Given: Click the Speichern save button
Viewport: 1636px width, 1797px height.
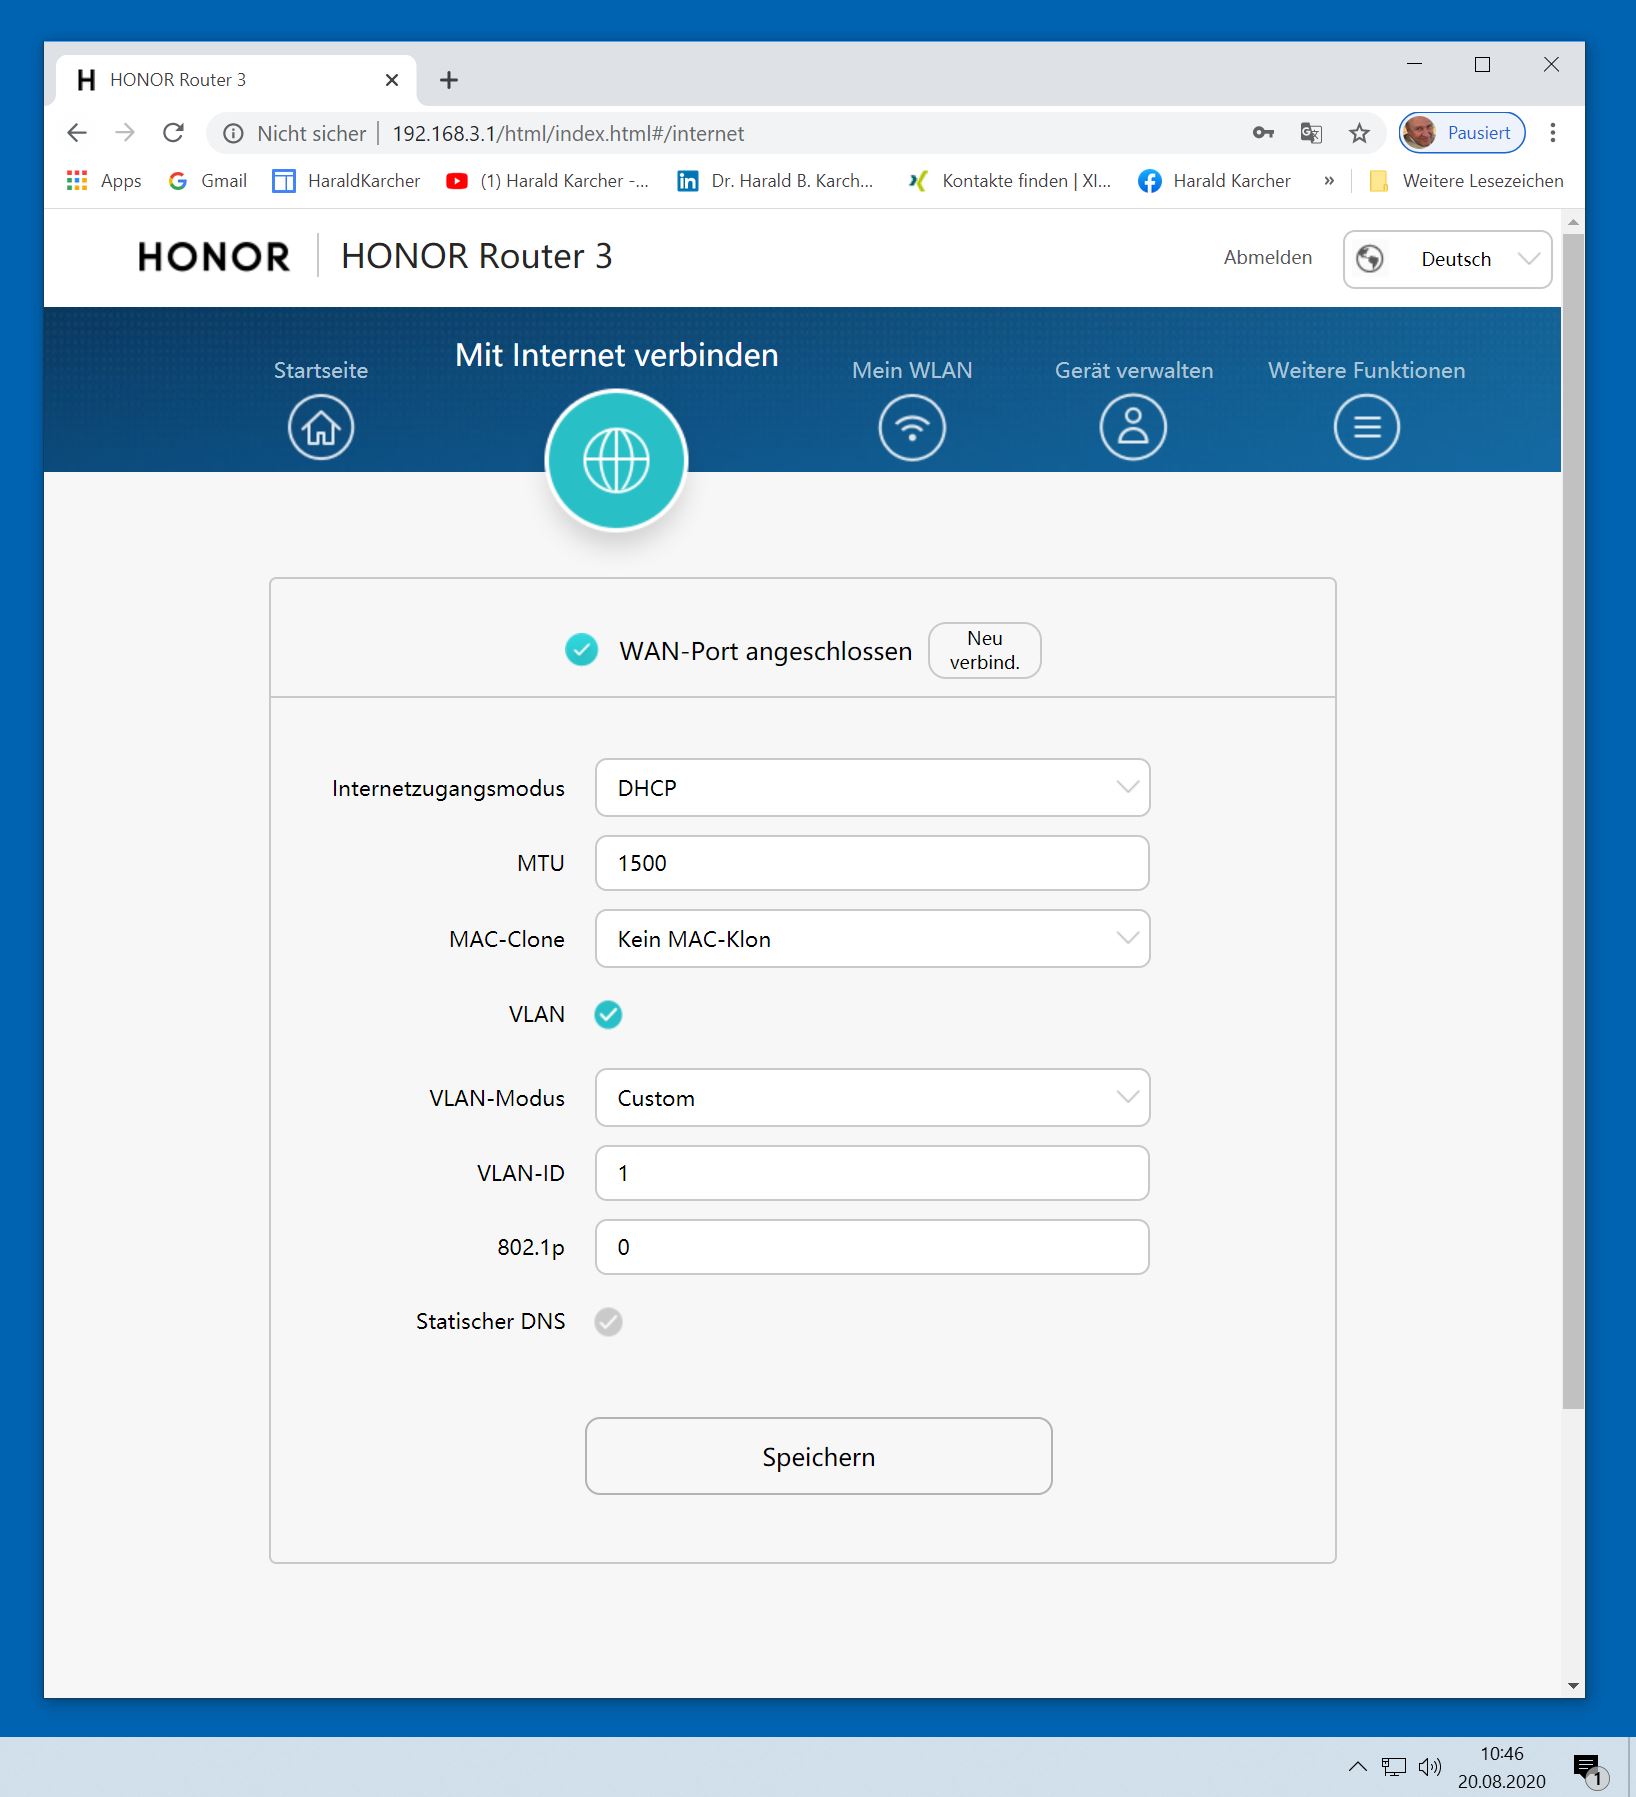Looking at the screenshot, I should click(x=818, y=1456).
